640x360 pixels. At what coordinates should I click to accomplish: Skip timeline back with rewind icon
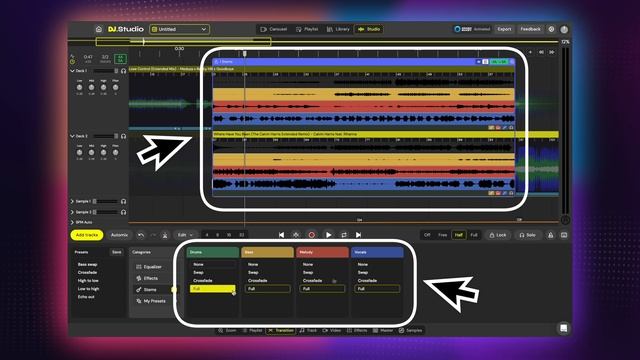pos(541,52)
